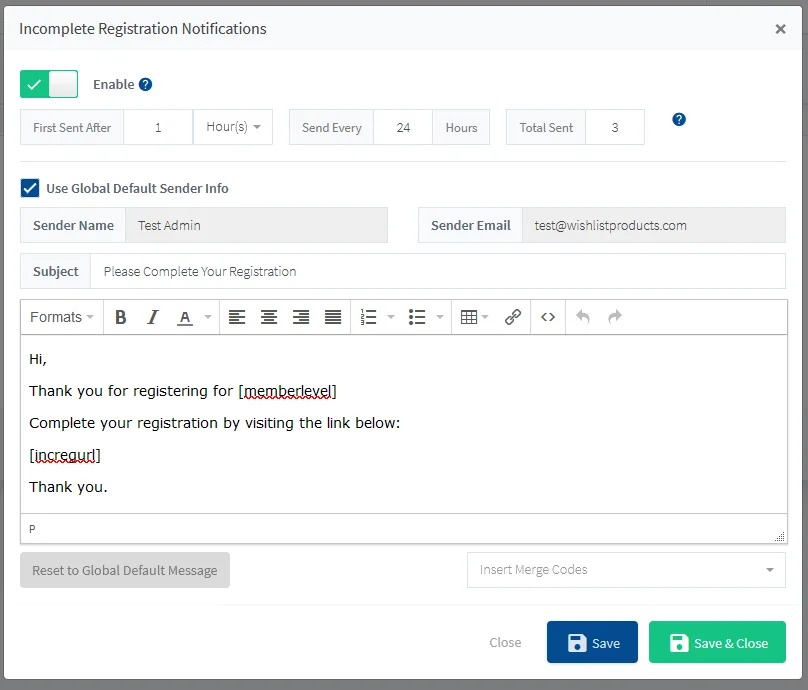Open the Insert Merge Codes dropdown
Viewport: 808px width, 690px height.
click(626, 569)
